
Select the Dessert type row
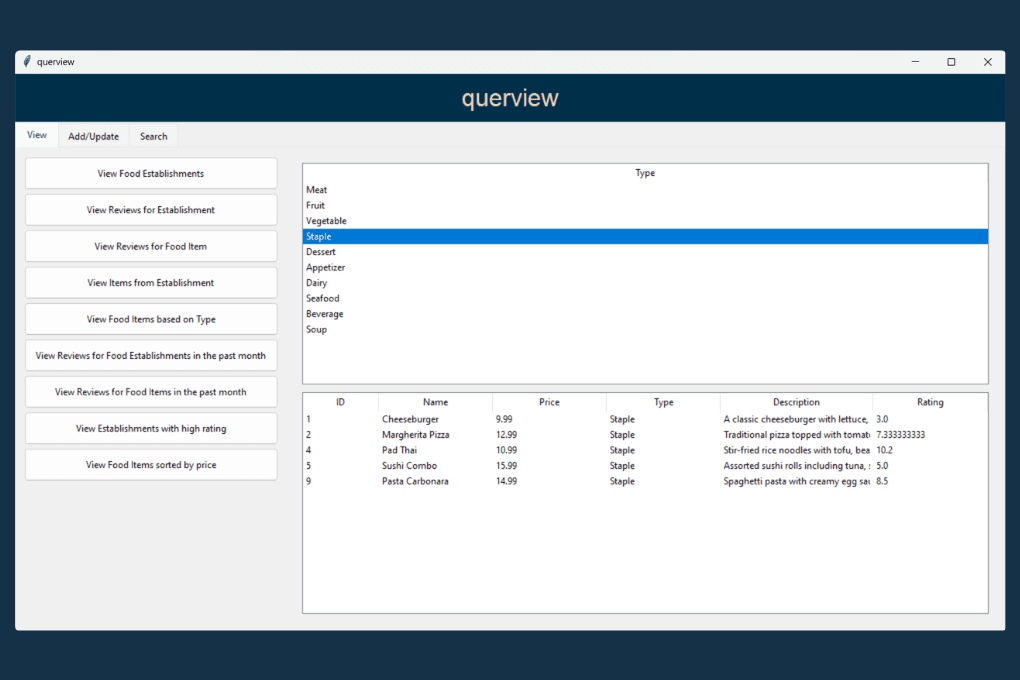pyautogui.click(x=645, y=252)
